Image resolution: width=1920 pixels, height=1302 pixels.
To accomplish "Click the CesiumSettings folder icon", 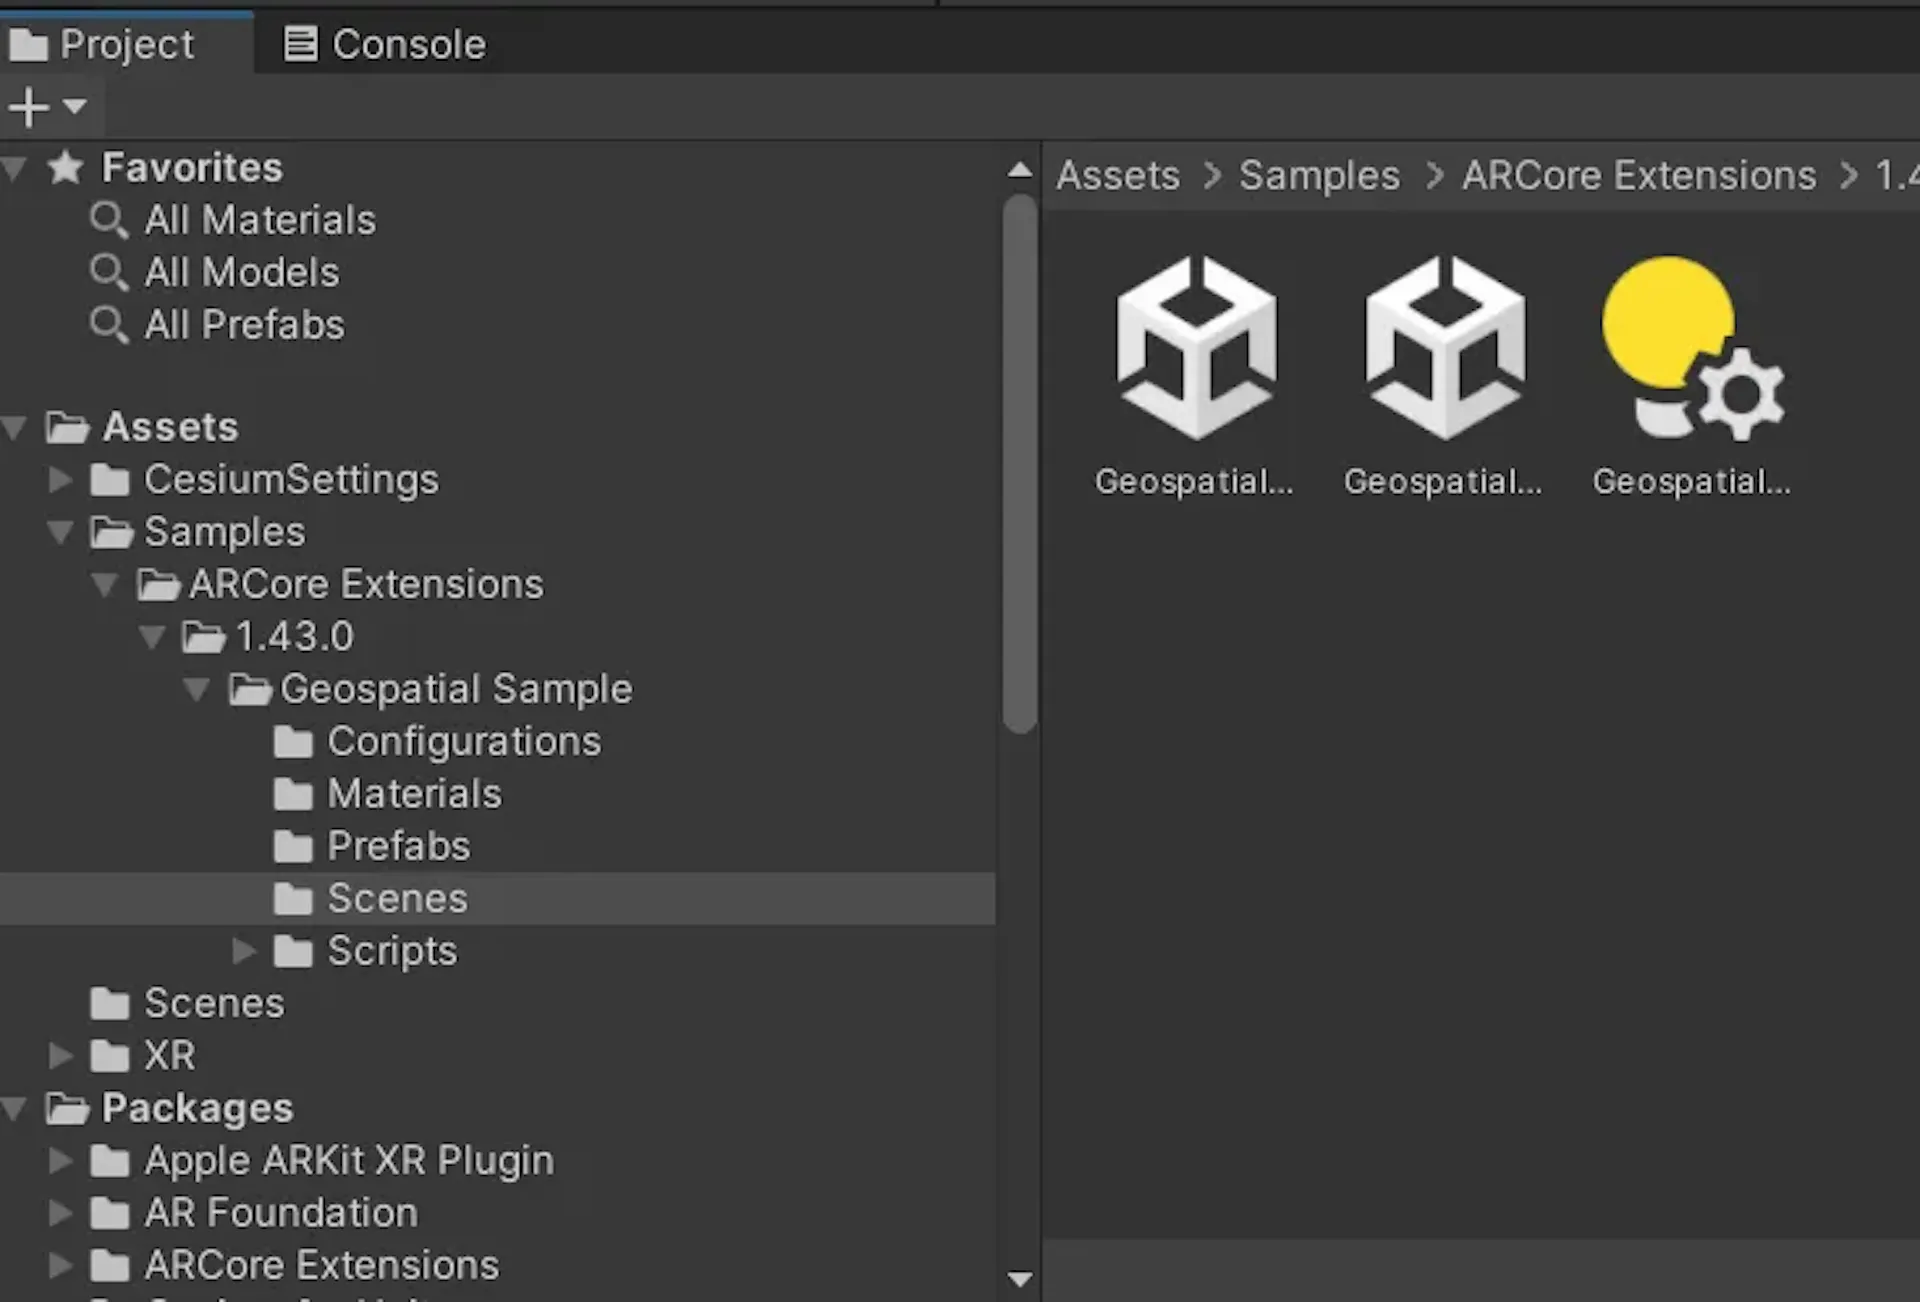I will point(110,480).
